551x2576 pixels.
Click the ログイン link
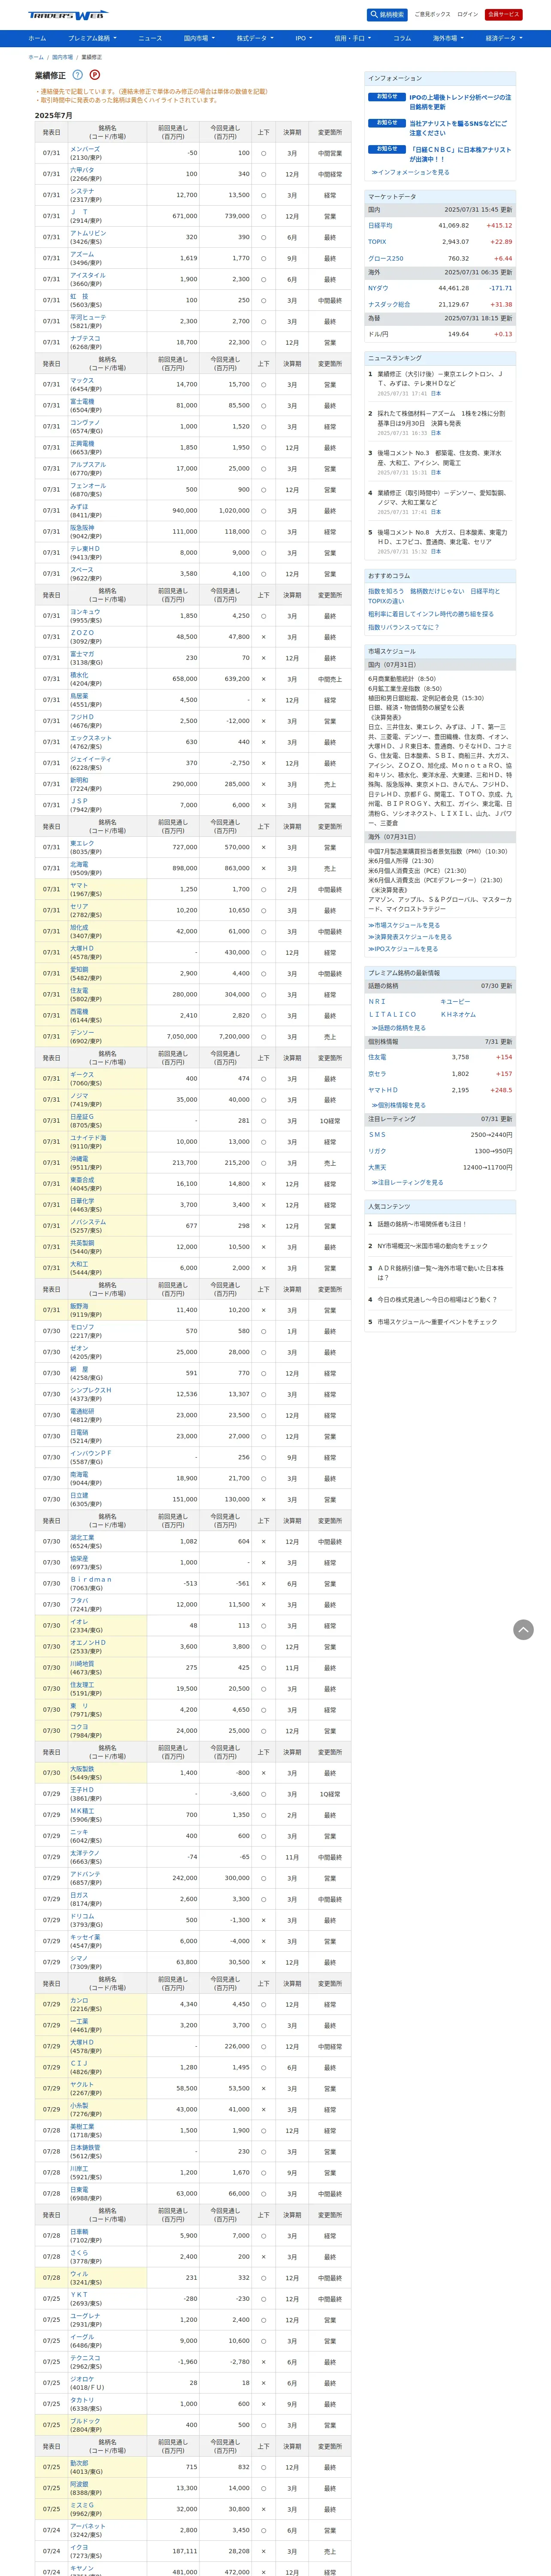click(467, 15)
